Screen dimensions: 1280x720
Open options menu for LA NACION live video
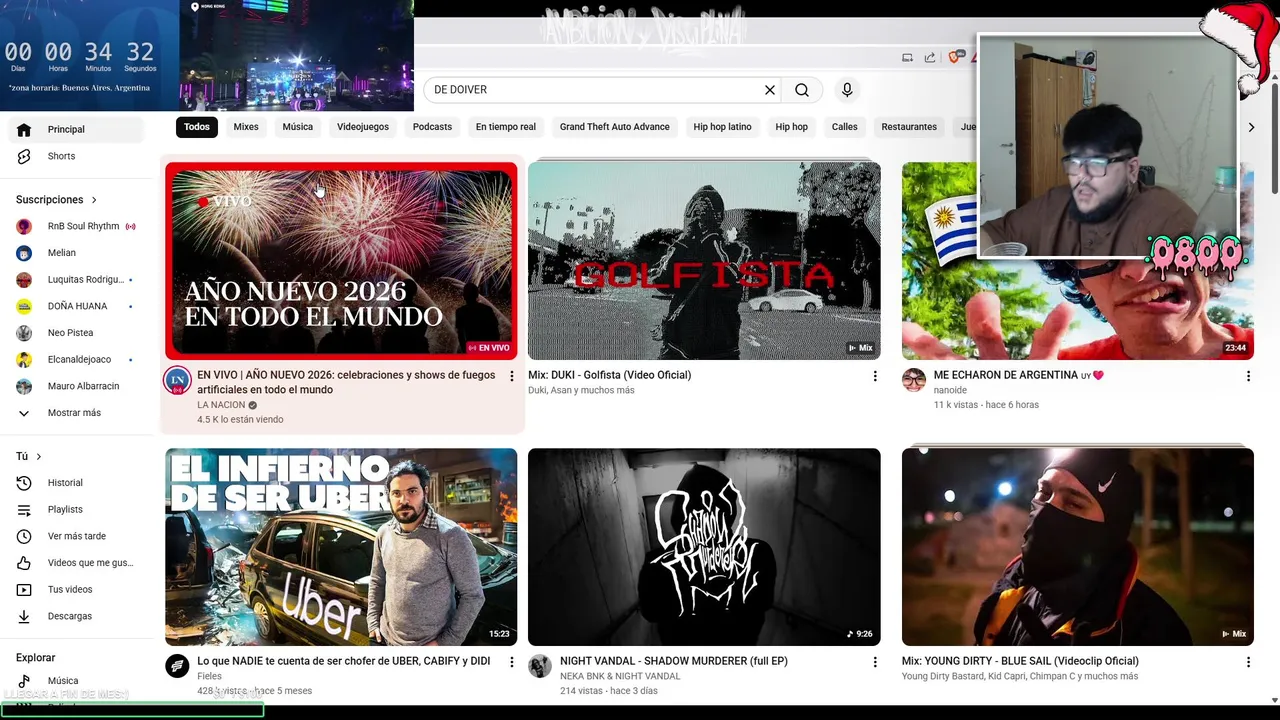tap(512, 376)
